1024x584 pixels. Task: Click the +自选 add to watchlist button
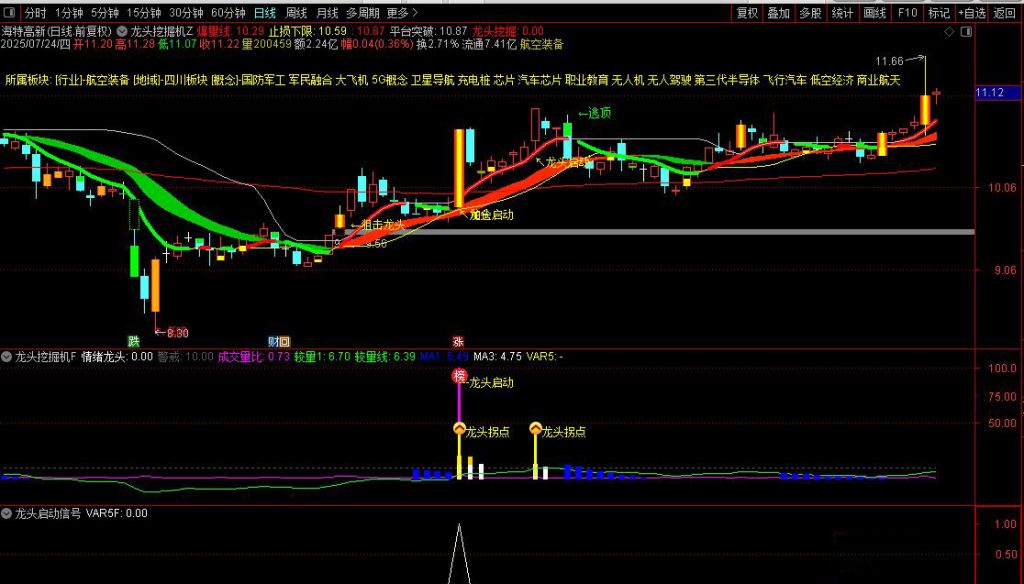pos(971,13)
